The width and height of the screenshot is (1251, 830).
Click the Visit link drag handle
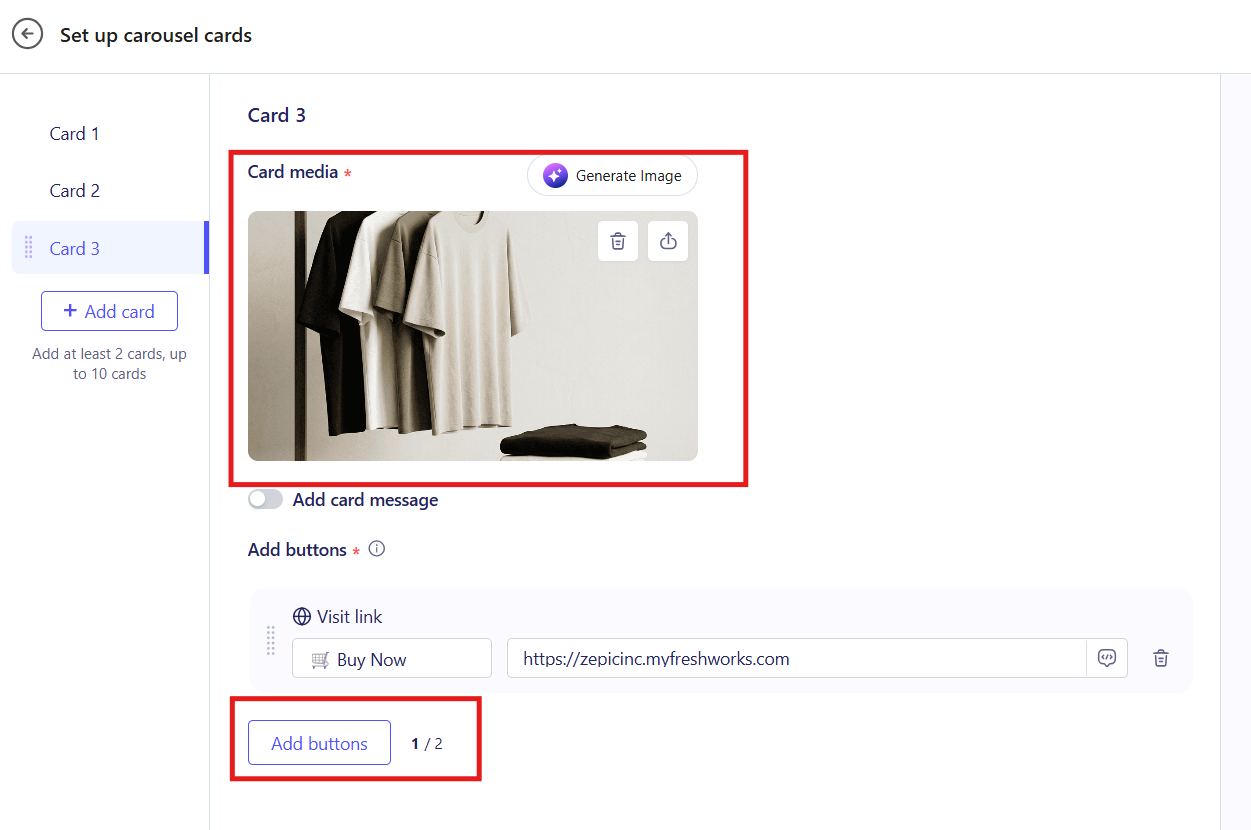pyautogui.click(x=270, y=641)
